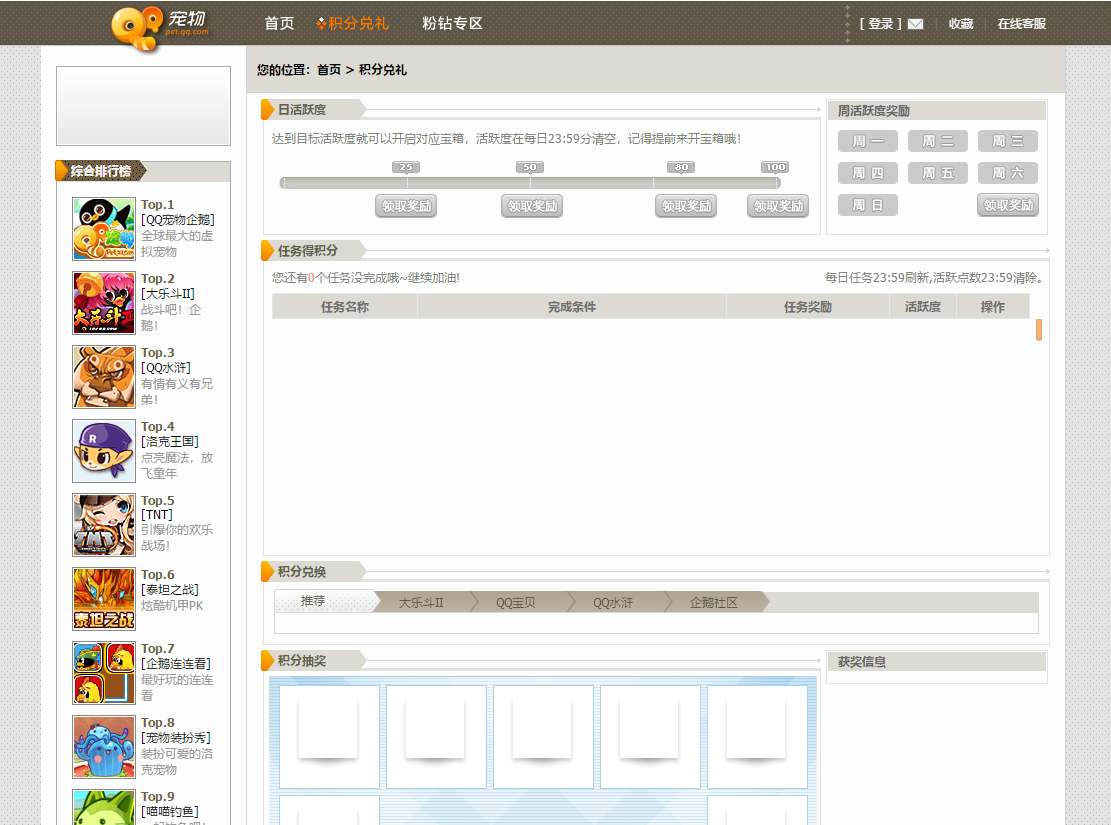Open 在线客服 support link
The width and height of the screenshot is (1111, 825).
(1022, 24)
